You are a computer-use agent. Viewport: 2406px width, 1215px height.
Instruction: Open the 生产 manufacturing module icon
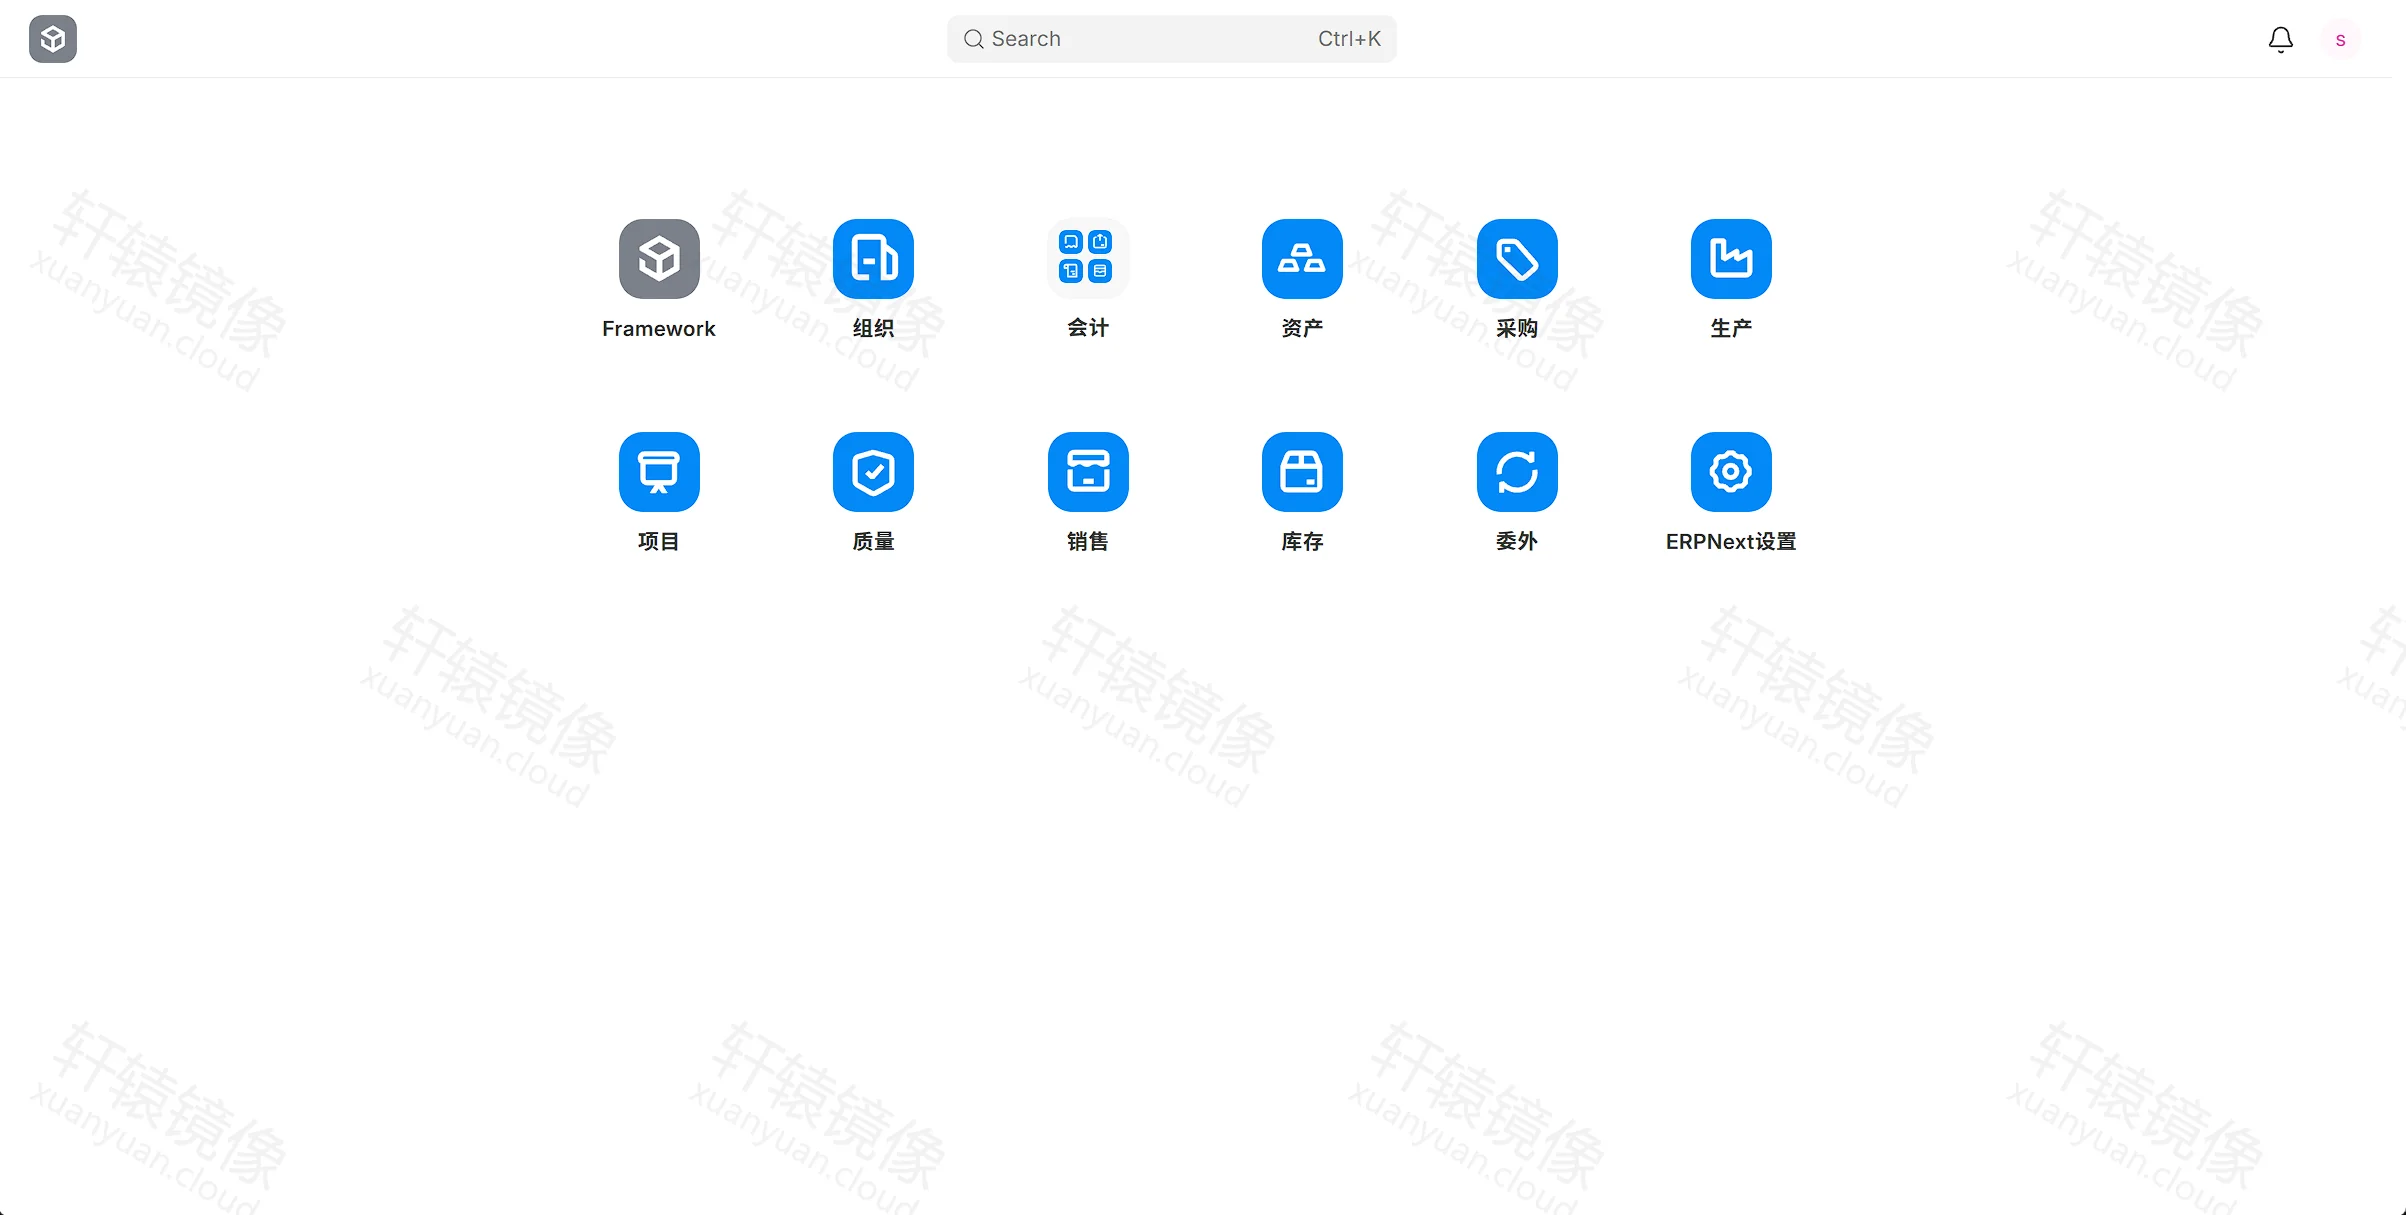(1731, 259)
